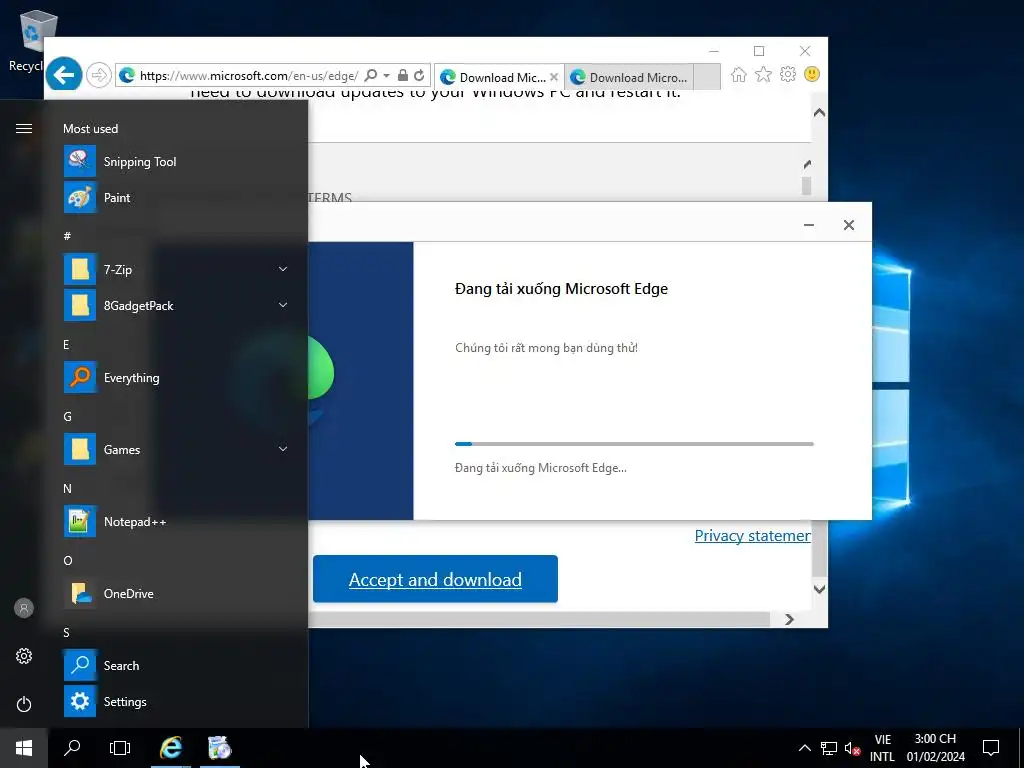Viewport: 1024px width, 768px height.
Task: Open the Action Center notifications icon
Action: tap(991, 748)
